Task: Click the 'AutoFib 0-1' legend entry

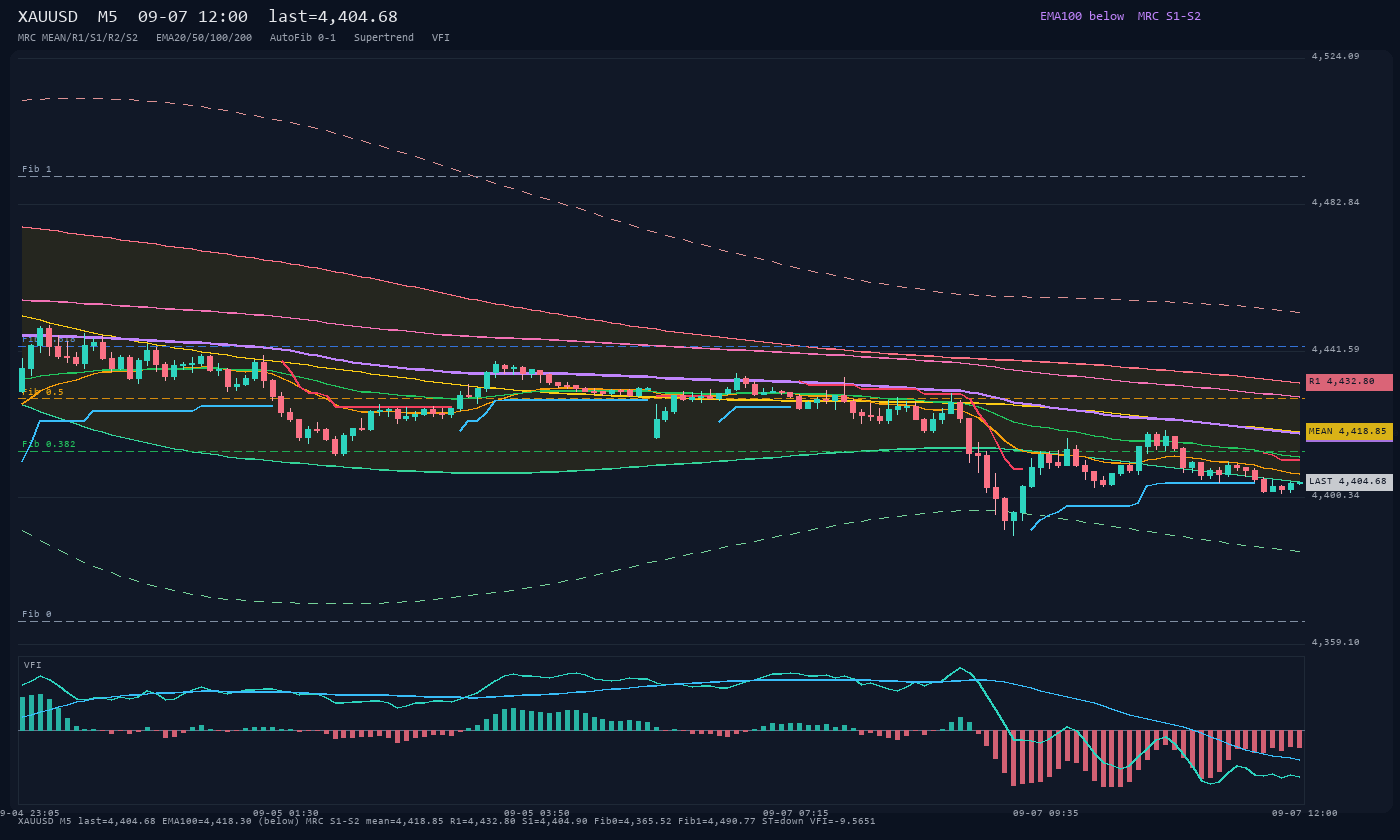Action: pos(303,38)
